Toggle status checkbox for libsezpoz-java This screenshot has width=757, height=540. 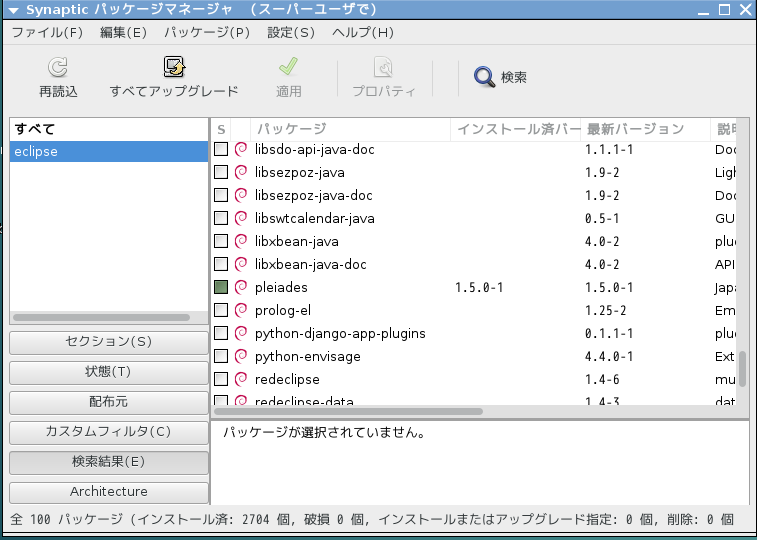click(x=221, y=172)
